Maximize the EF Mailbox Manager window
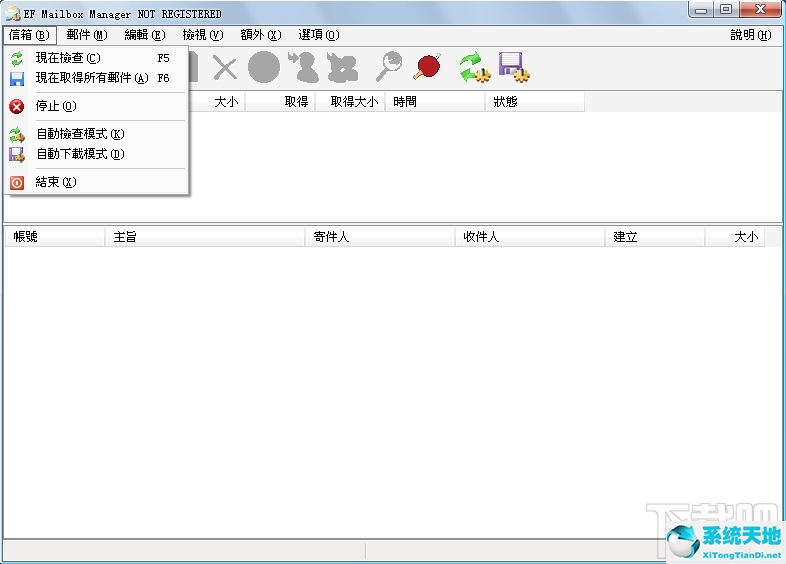Screen dimensions: 786x564 coord(726,10)
